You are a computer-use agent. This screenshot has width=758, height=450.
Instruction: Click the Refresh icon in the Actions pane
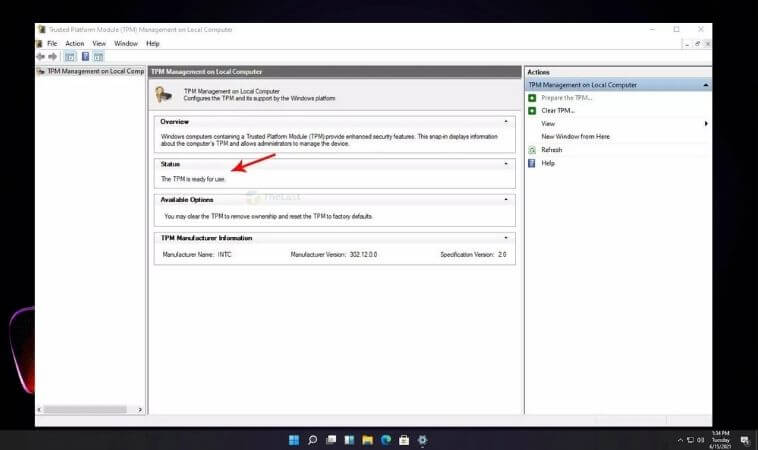532,150
